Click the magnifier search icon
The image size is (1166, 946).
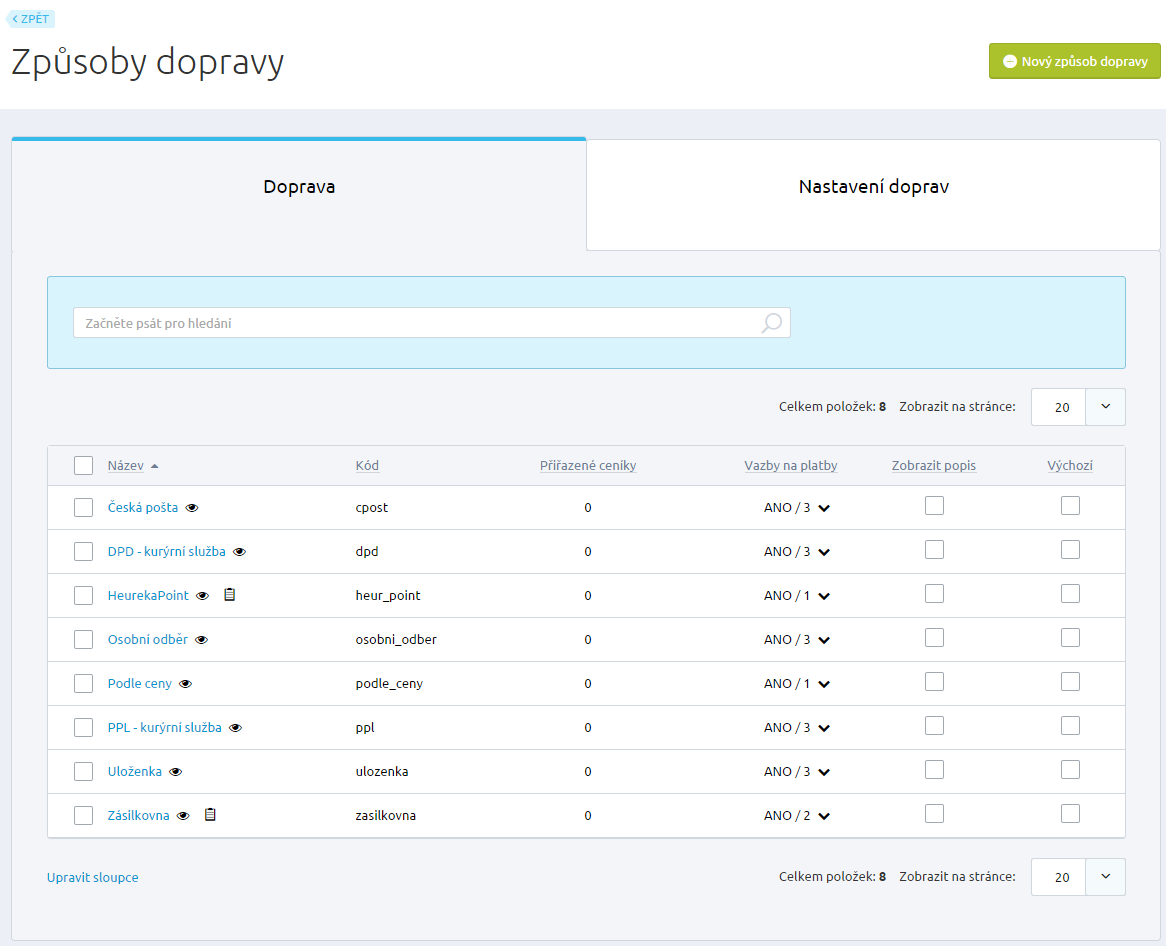click(x=772, y=323)
